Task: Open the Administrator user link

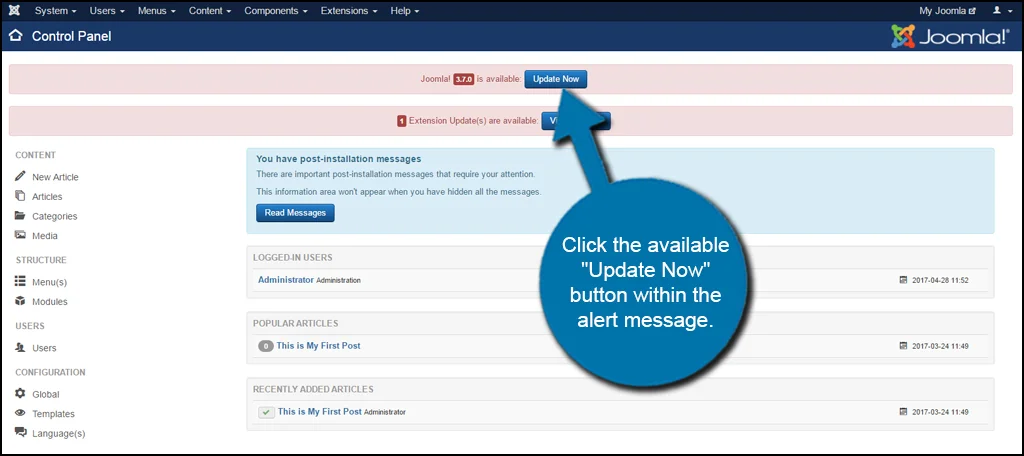Action: pyautogui.click(x=286, y=280)
